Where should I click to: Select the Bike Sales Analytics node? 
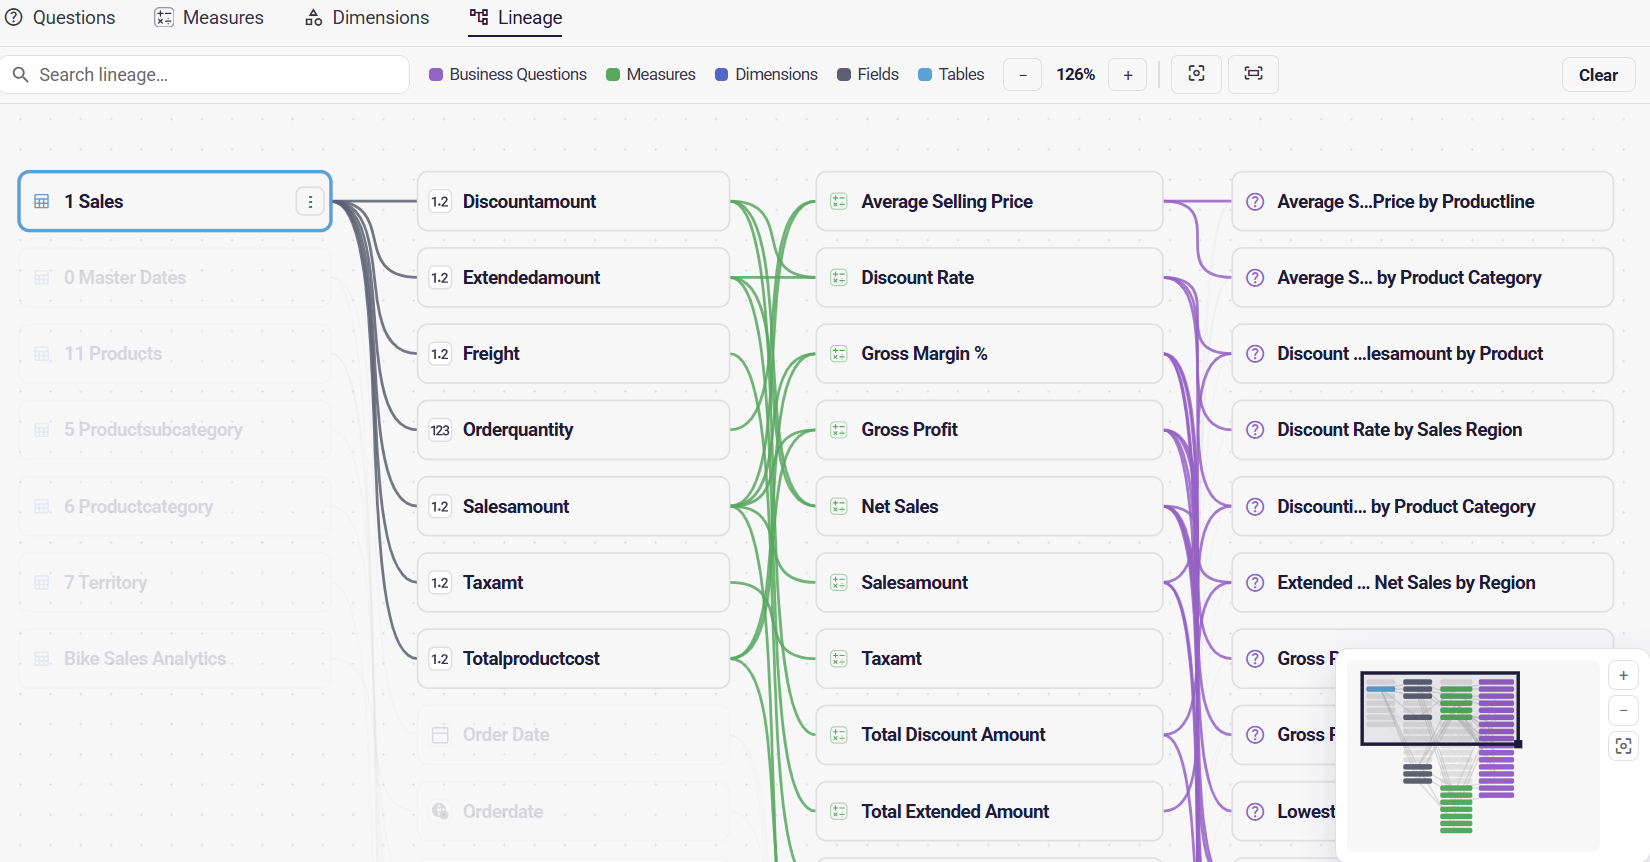pos(175,659)
